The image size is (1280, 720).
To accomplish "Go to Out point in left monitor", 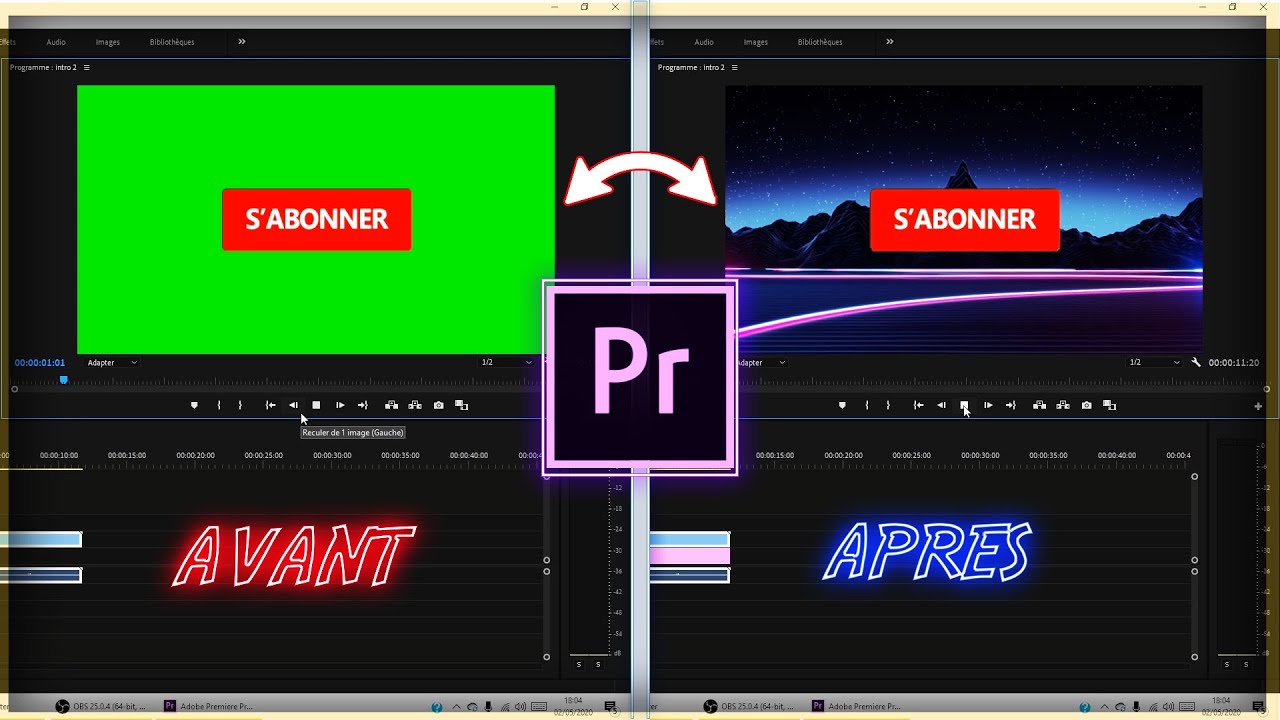I will click(363, 405).
